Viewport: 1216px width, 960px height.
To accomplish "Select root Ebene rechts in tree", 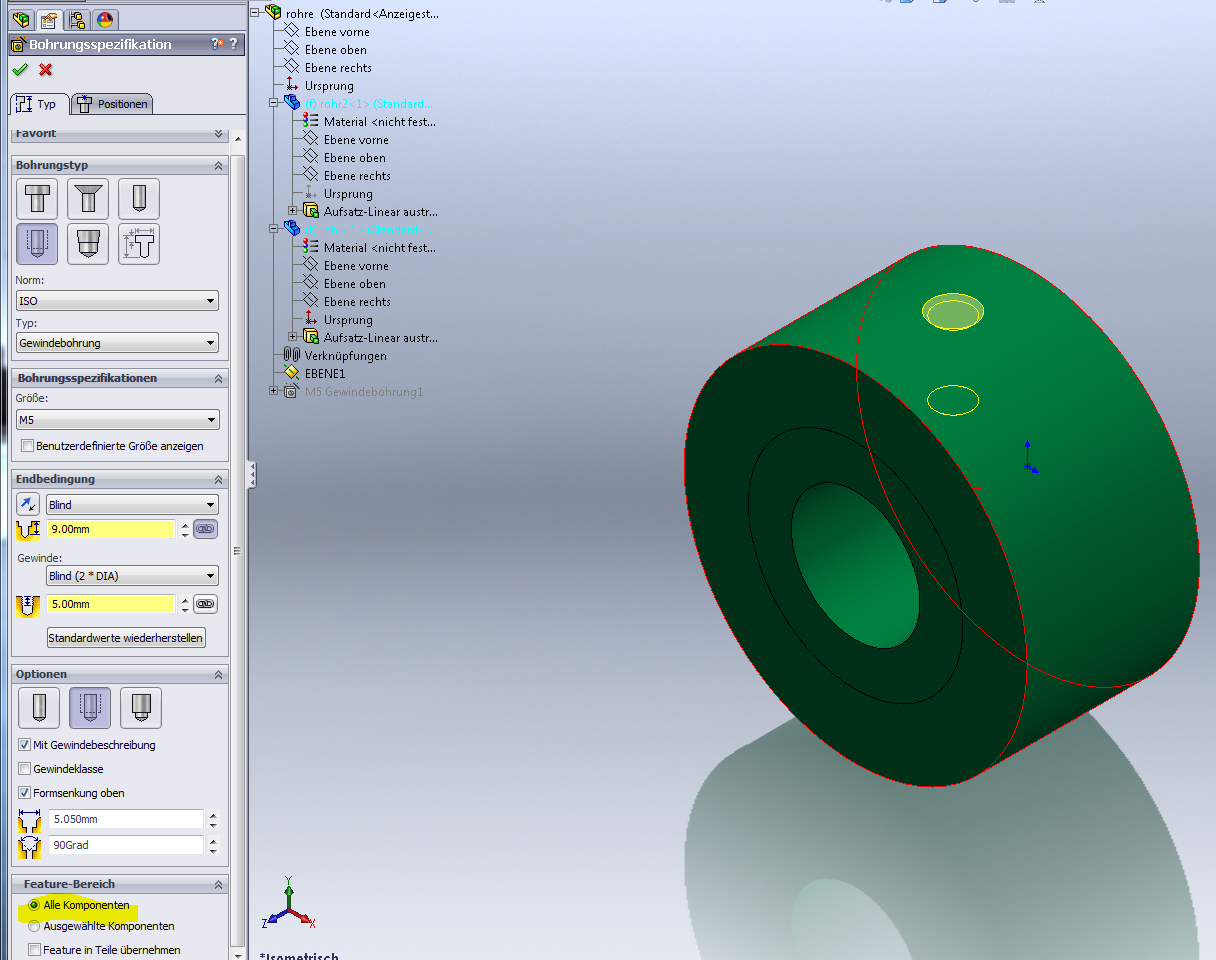I will [x=338, y=68].
